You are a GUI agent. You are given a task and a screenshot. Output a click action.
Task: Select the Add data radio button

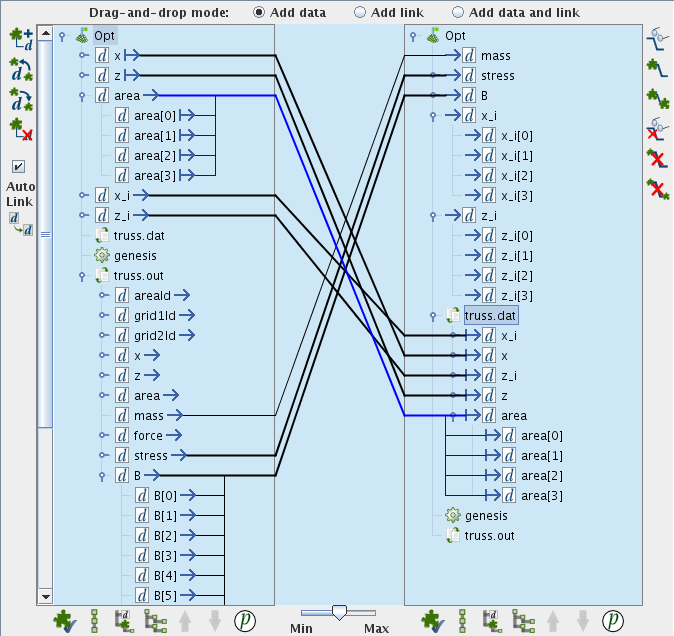[259, 12]
